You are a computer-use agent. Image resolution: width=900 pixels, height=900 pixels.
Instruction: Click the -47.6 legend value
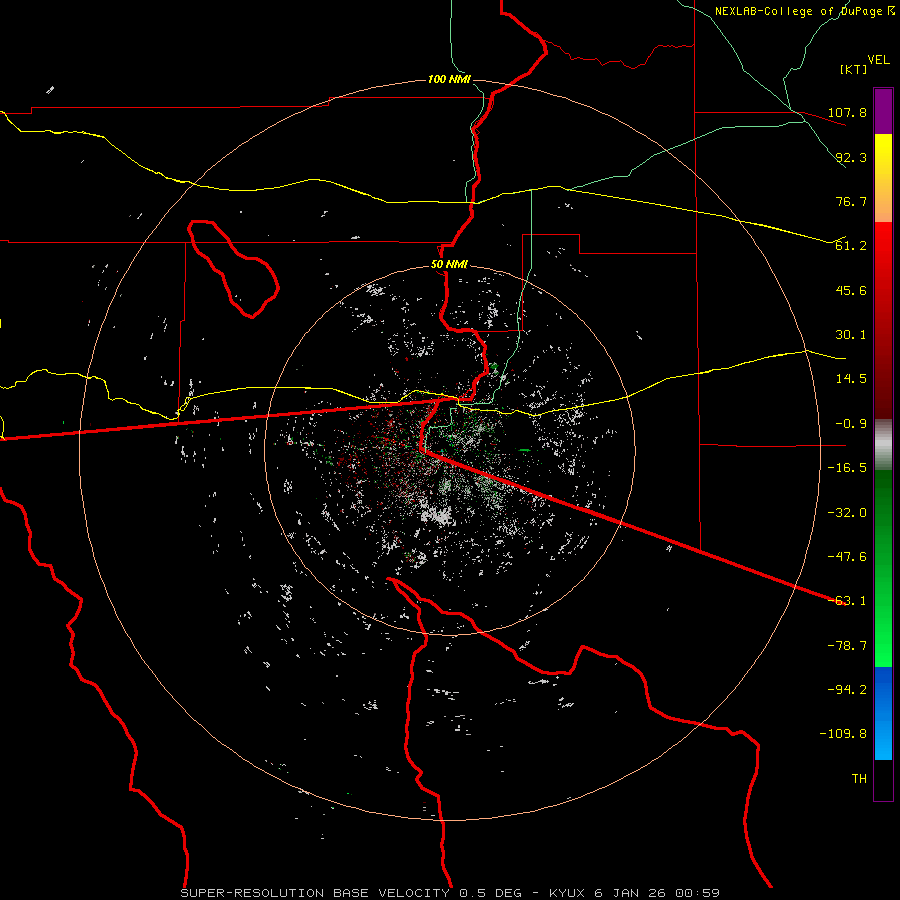(x=847, y=557)
